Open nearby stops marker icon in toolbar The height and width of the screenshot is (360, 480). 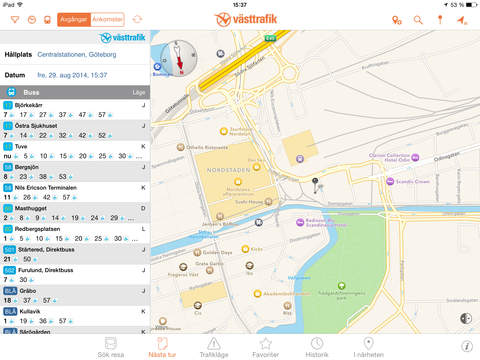tap(396, 20)
